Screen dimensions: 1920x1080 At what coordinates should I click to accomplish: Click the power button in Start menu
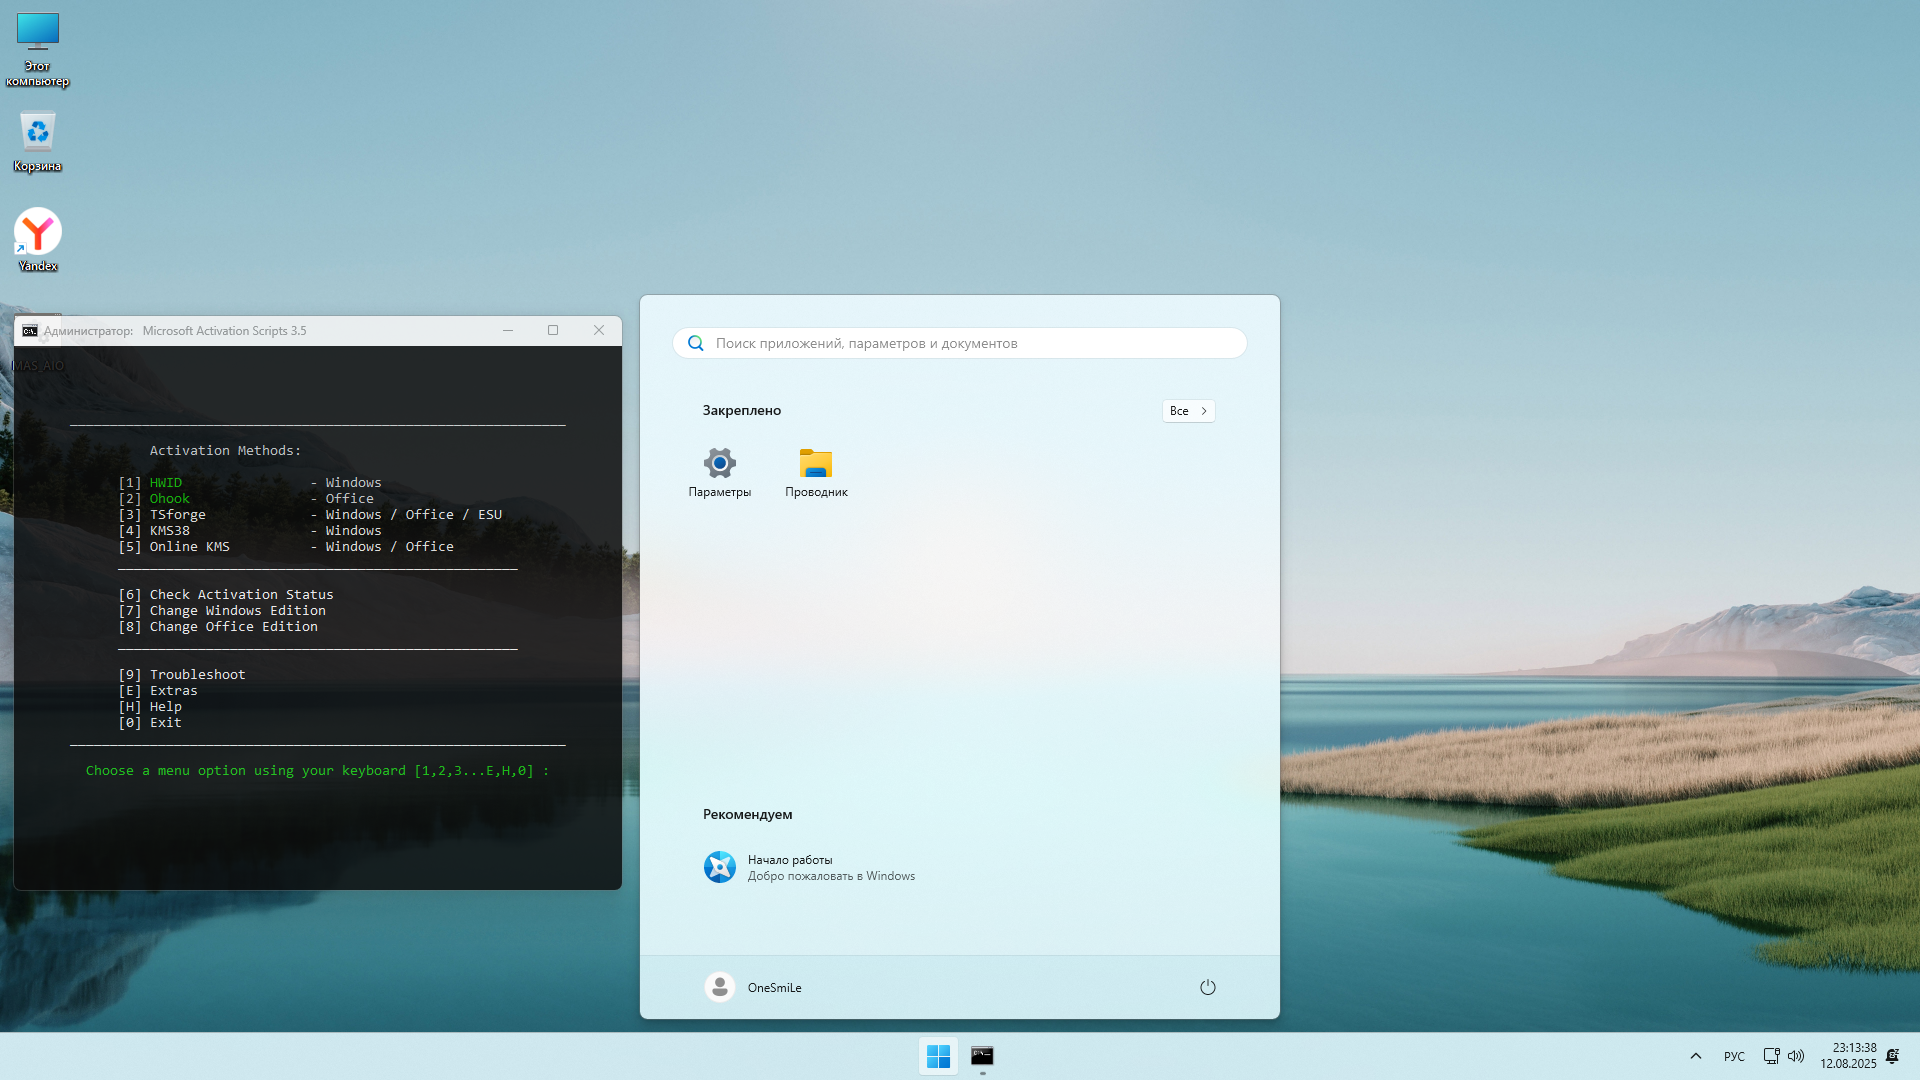1207,987
